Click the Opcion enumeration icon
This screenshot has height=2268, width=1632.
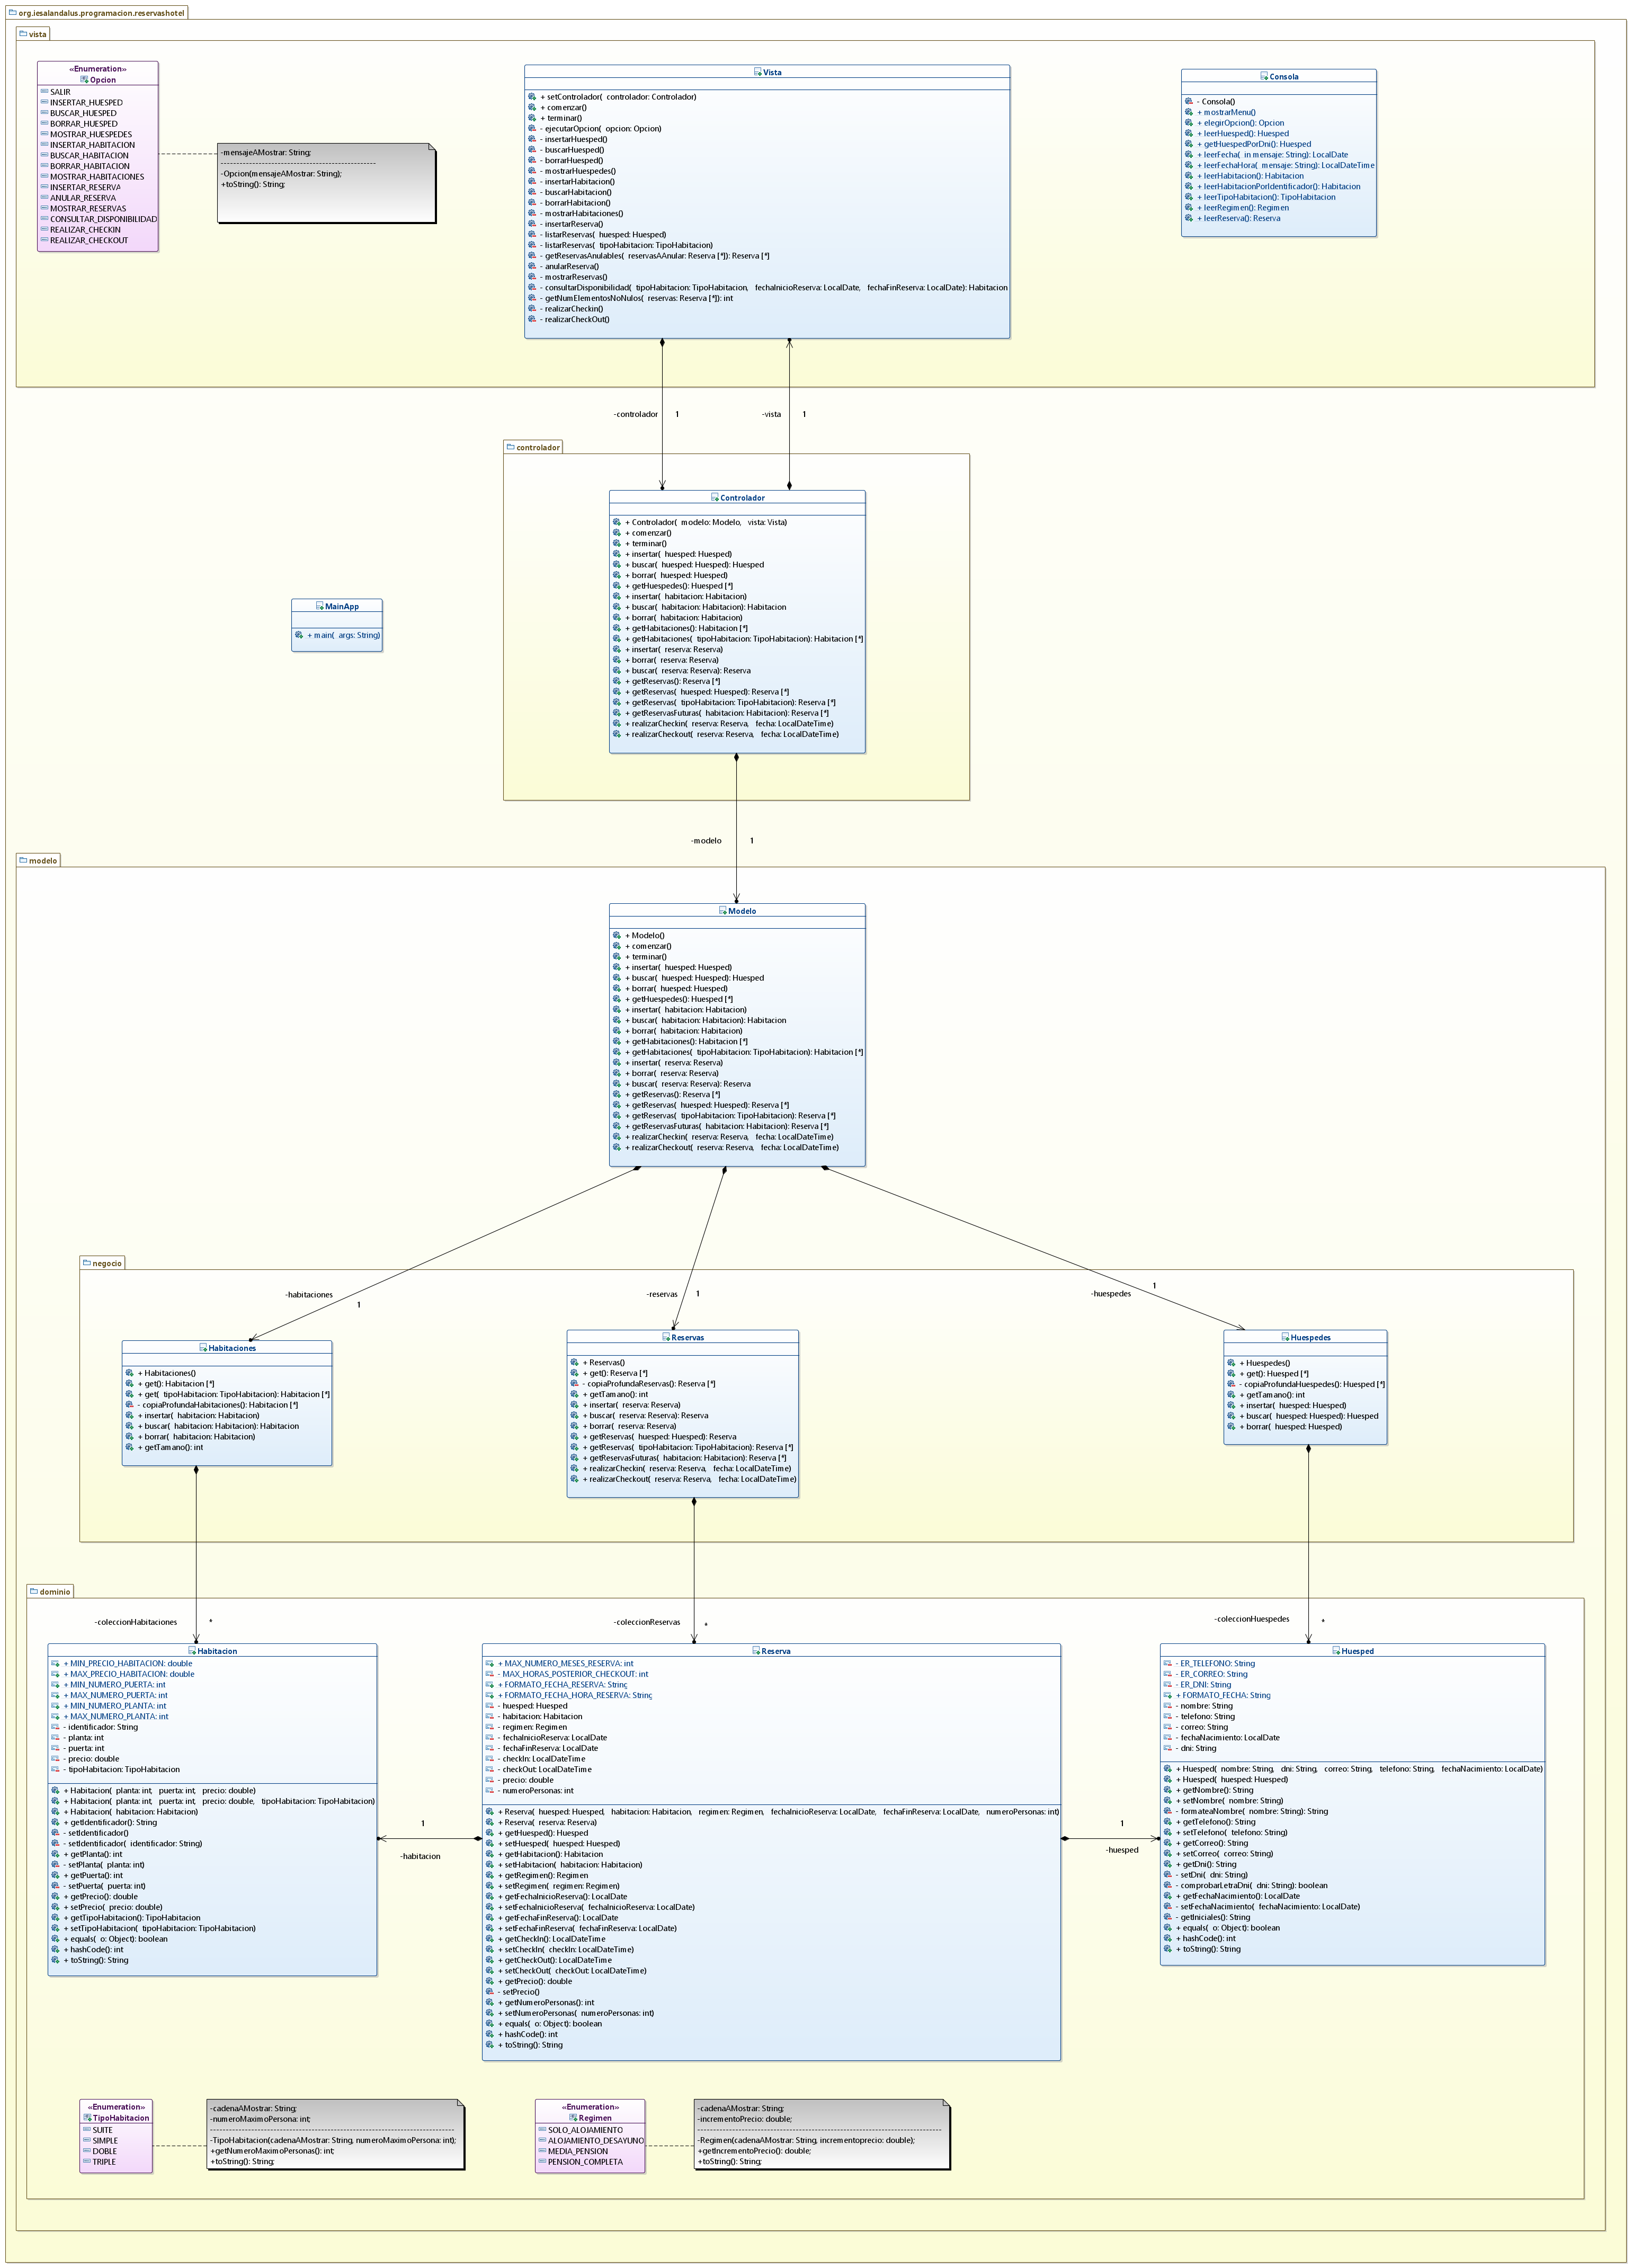[84, 80]
